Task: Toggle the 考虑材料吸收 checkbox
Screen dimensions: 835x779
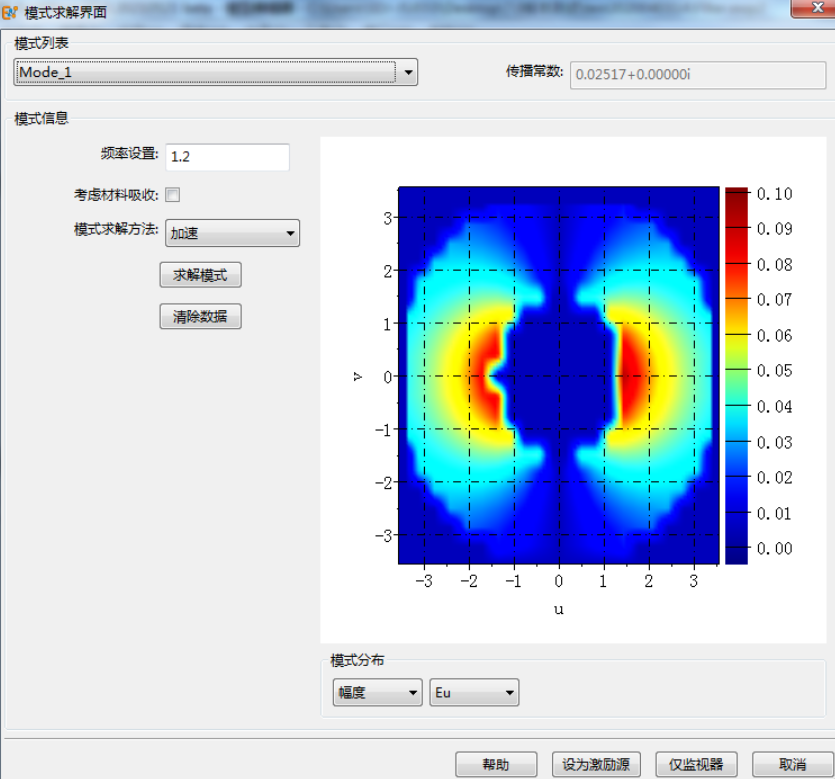Action: coord(173,195)
